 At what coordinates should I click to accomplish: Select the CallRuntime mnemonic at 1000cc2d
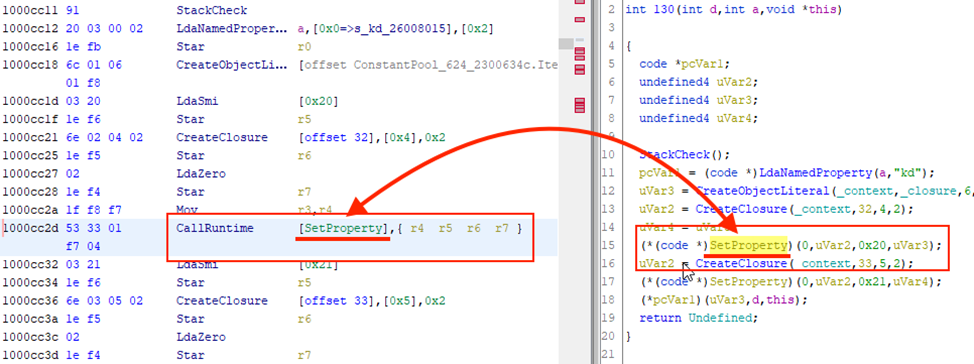[216, 228]
